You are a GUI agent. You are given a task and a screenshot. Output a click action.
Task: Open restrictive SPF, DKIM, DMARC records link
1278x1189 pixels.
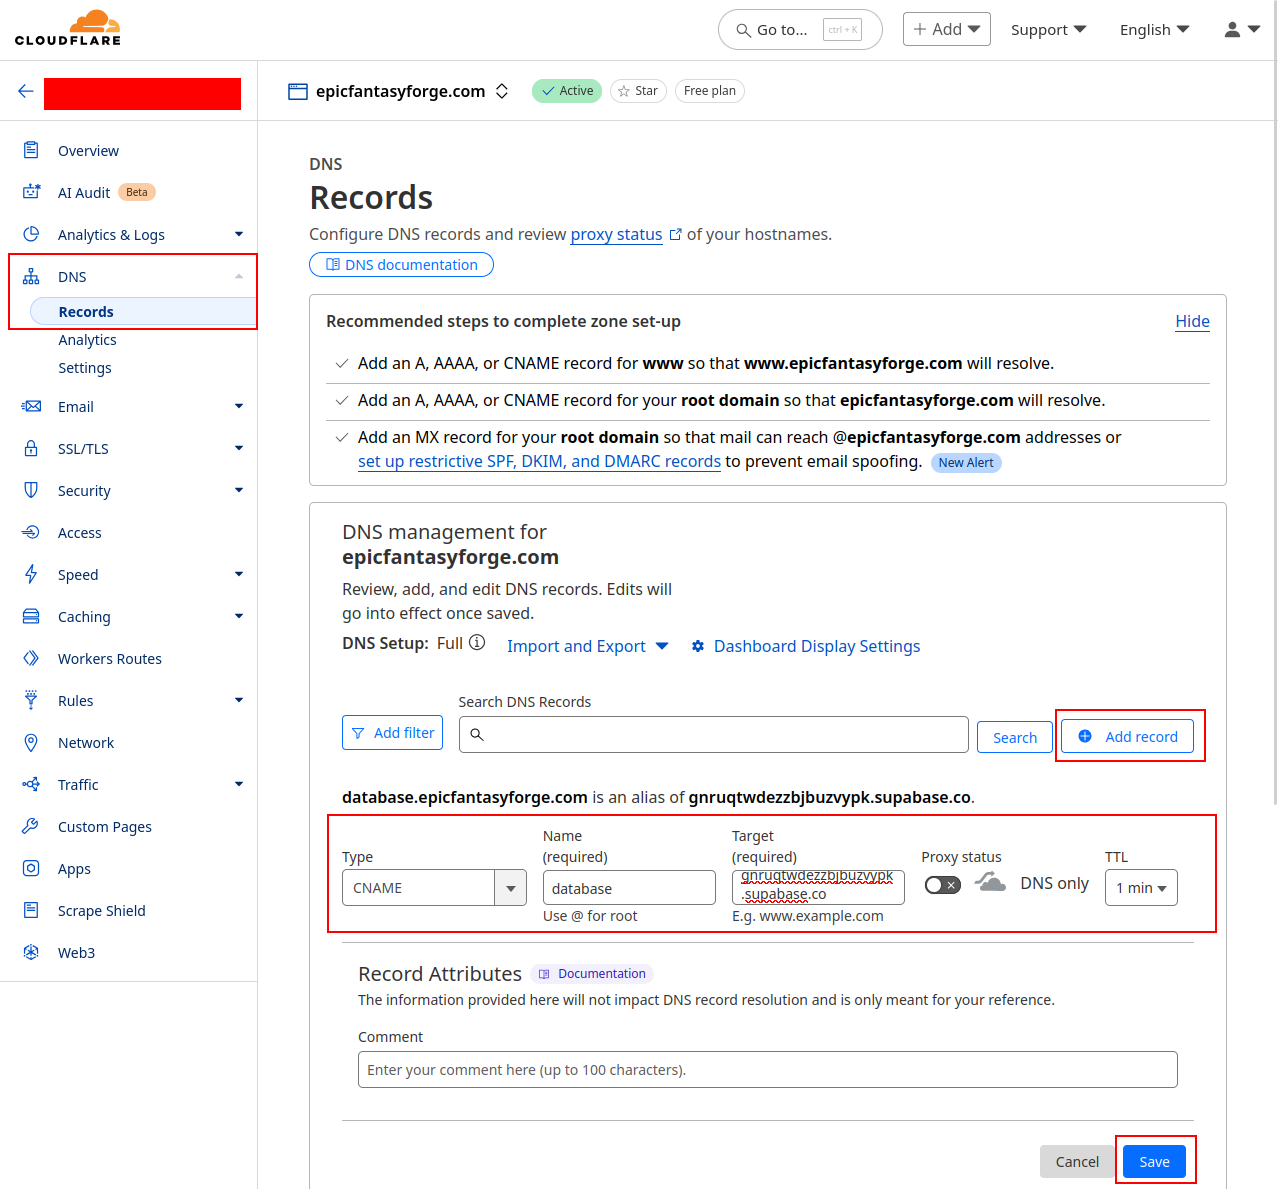click(539, 461)
